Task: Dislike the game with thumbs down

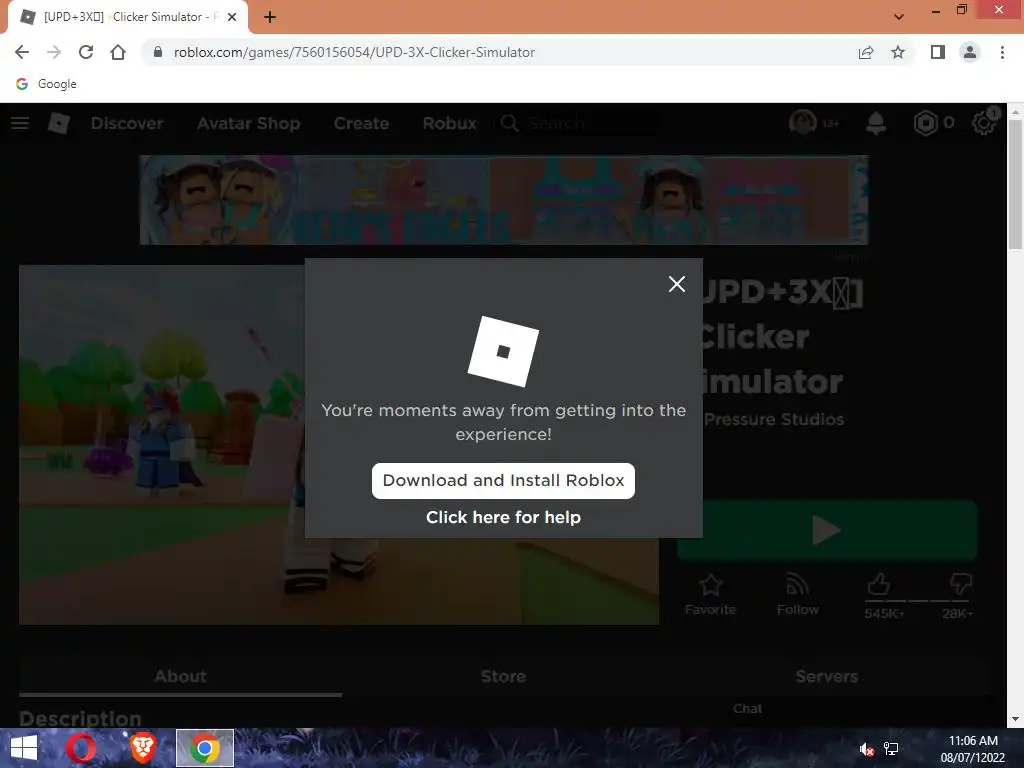Action: (959, 584)
